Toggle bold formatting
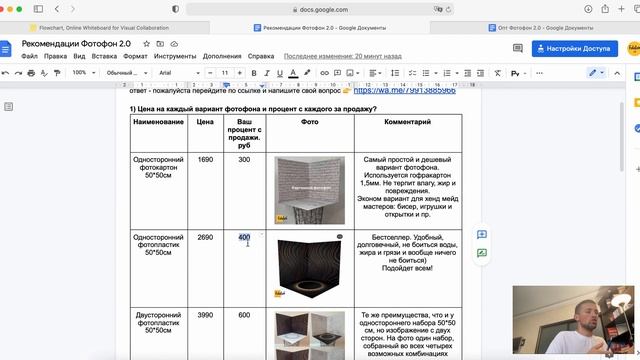 coord(254,73)
